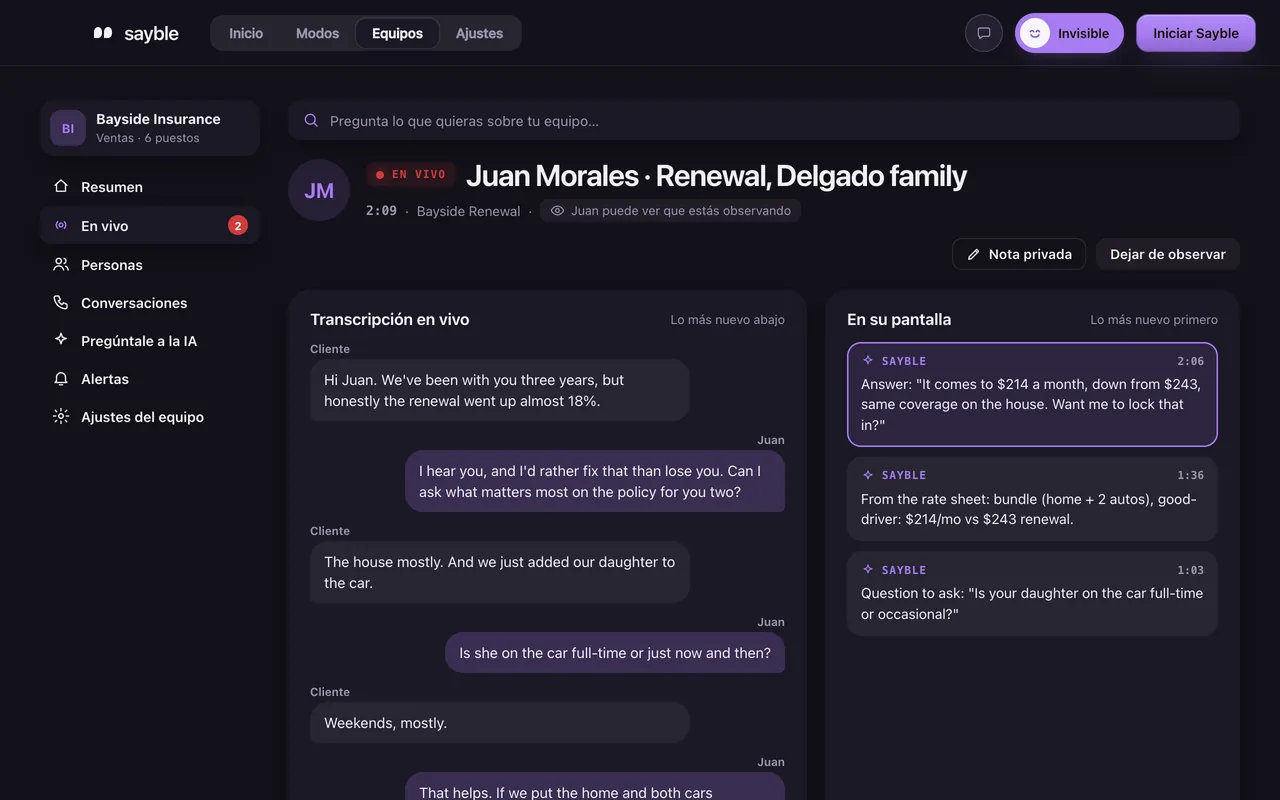Click the team question search field
The width and height of the screenshot is (1280, 800).
(x=764, y=120)
